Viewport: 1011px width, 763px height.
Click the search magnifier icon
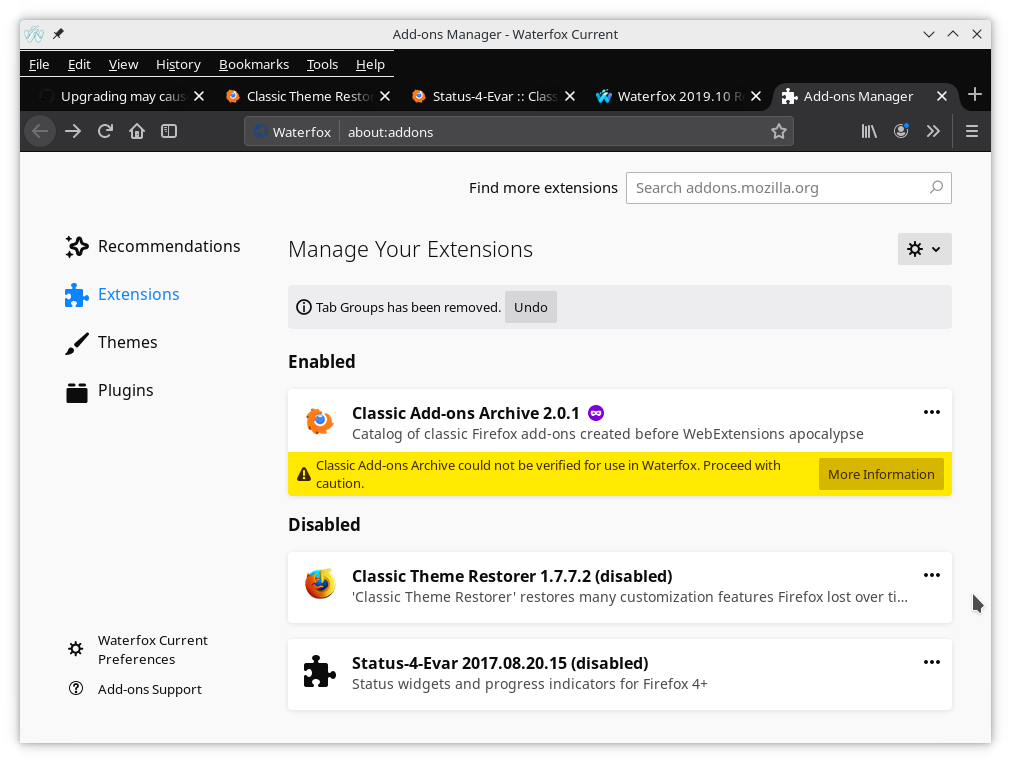click(936, 187)
